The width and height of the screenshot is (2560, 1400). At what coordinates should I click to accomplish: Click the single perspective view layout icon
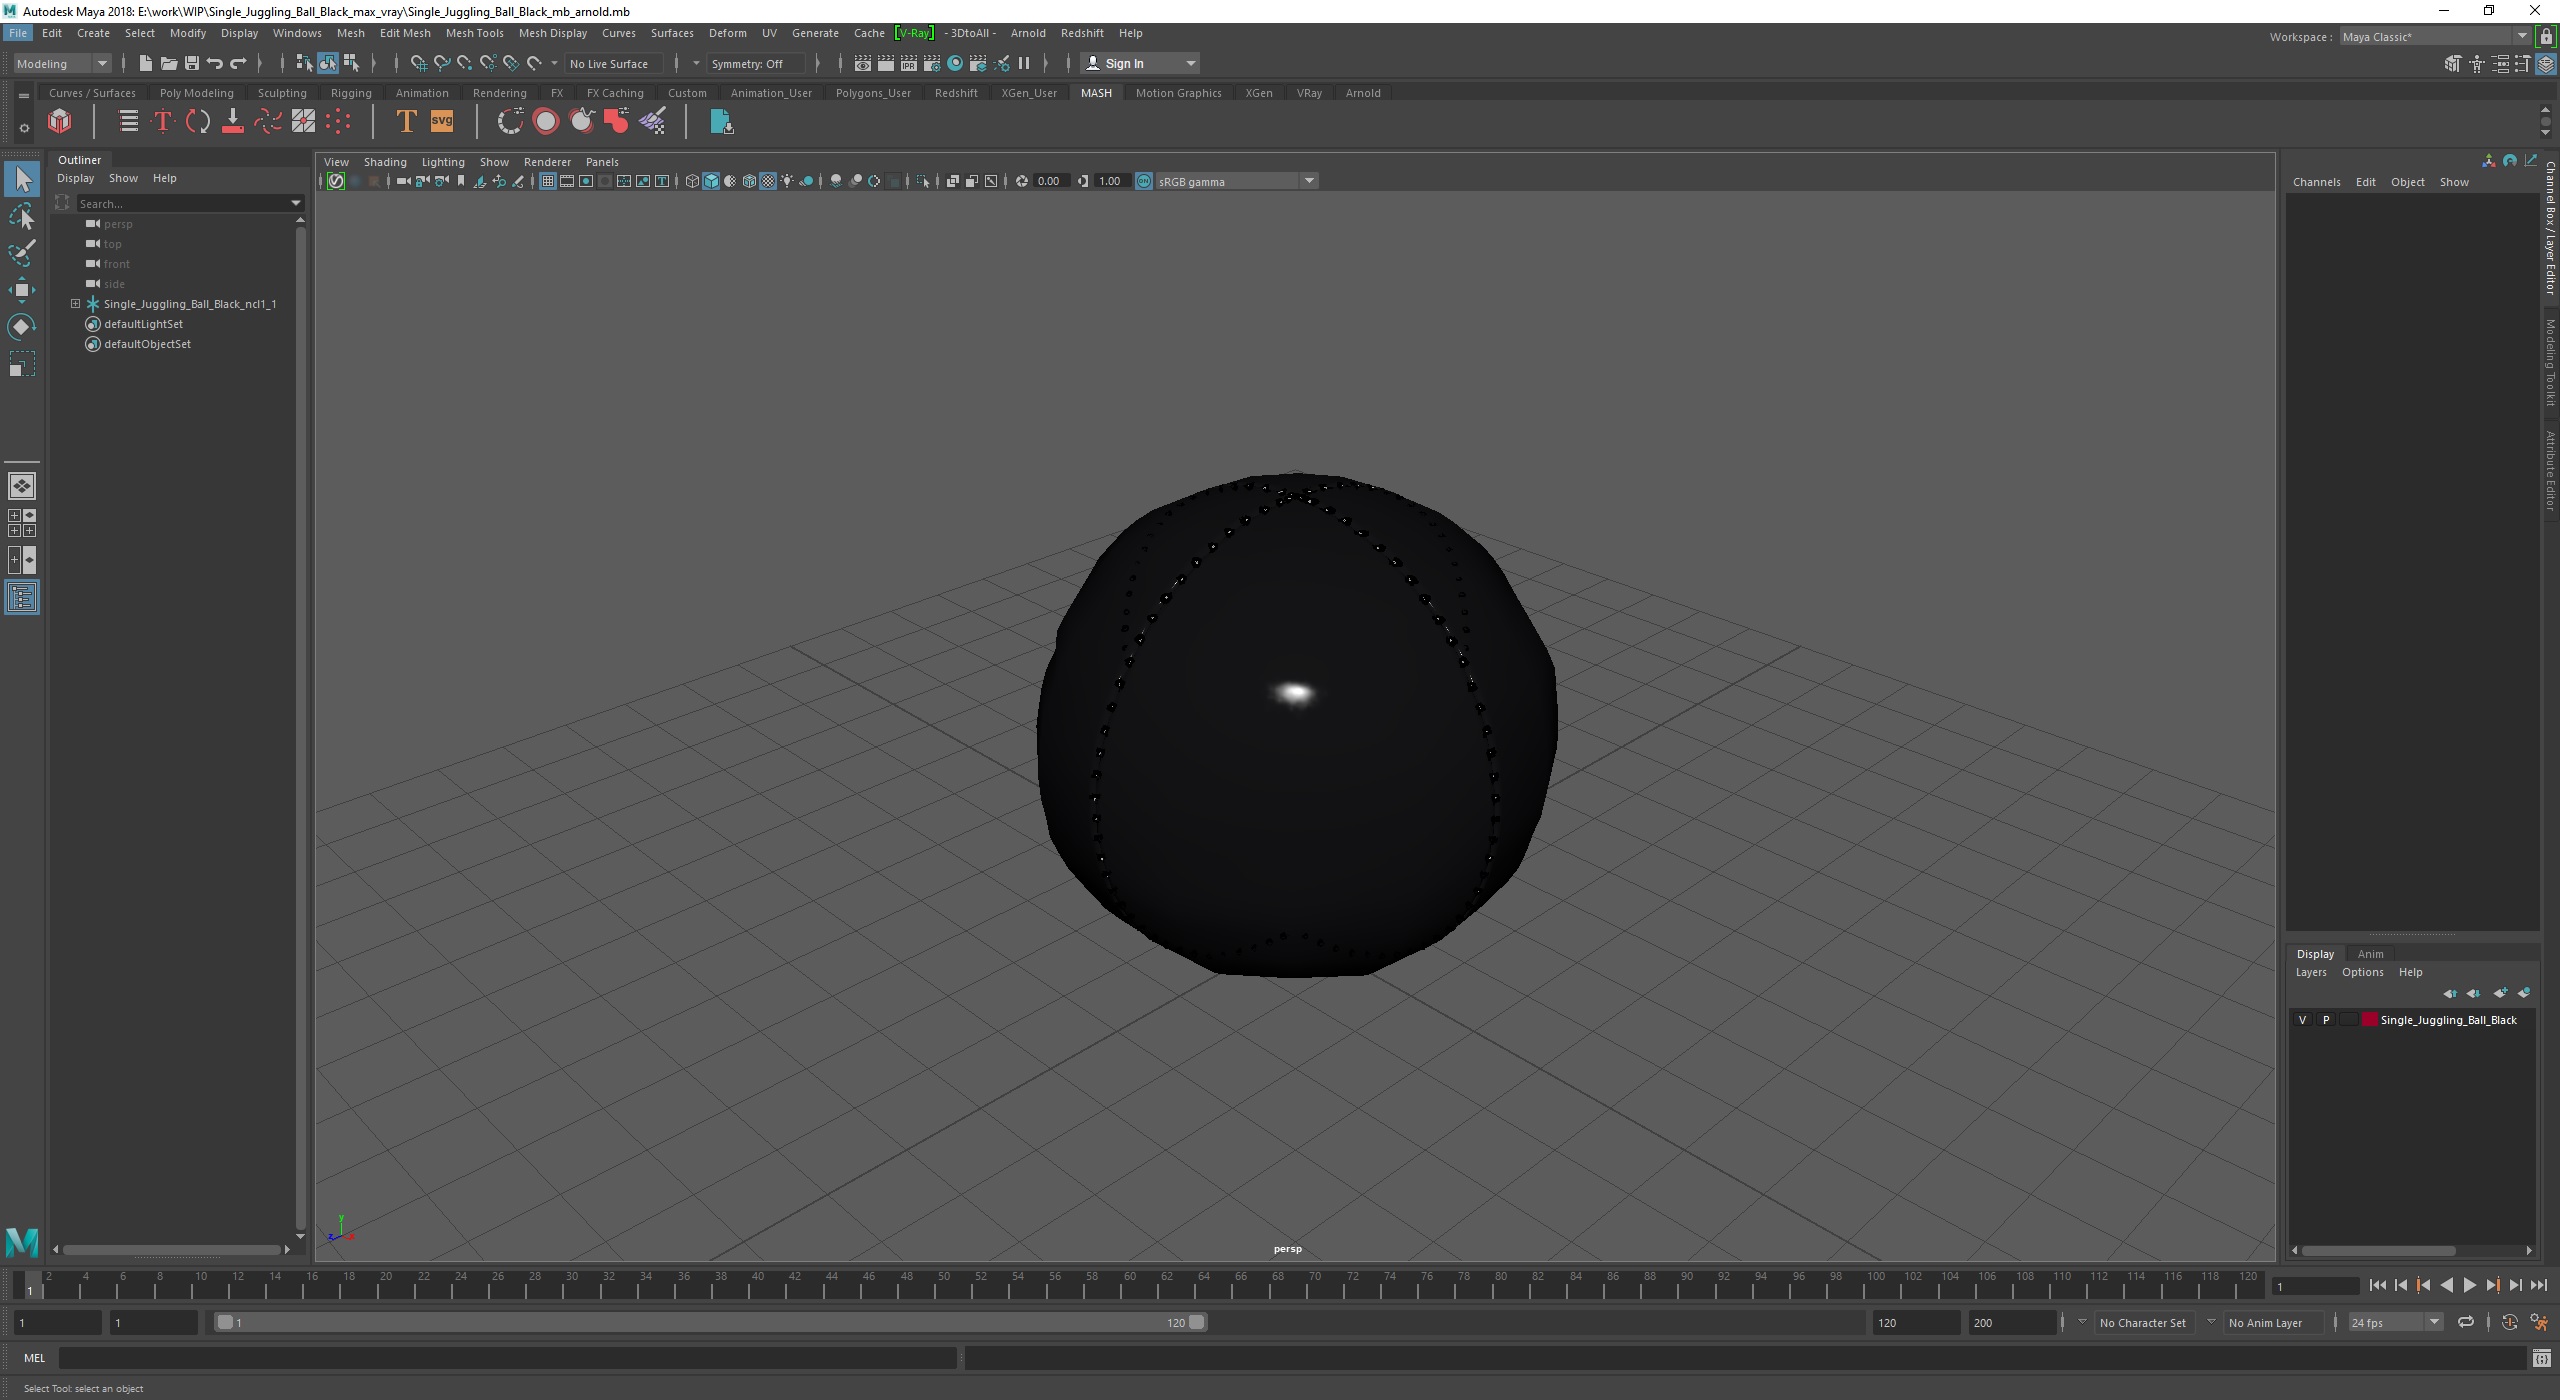[x=22, y=486]
